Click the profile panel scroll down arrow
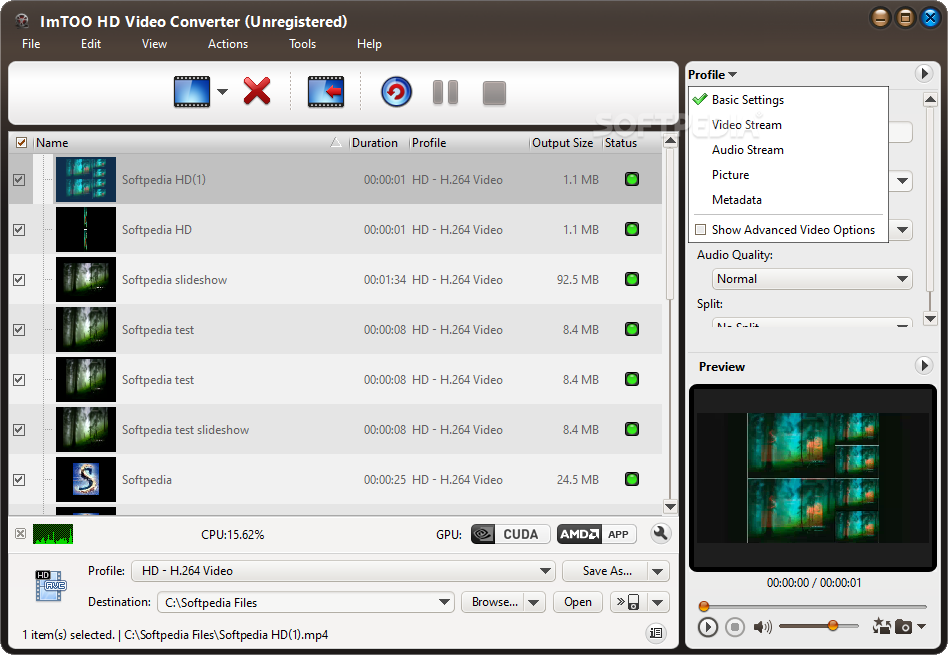The image size is (948, 655). (930, 318)
